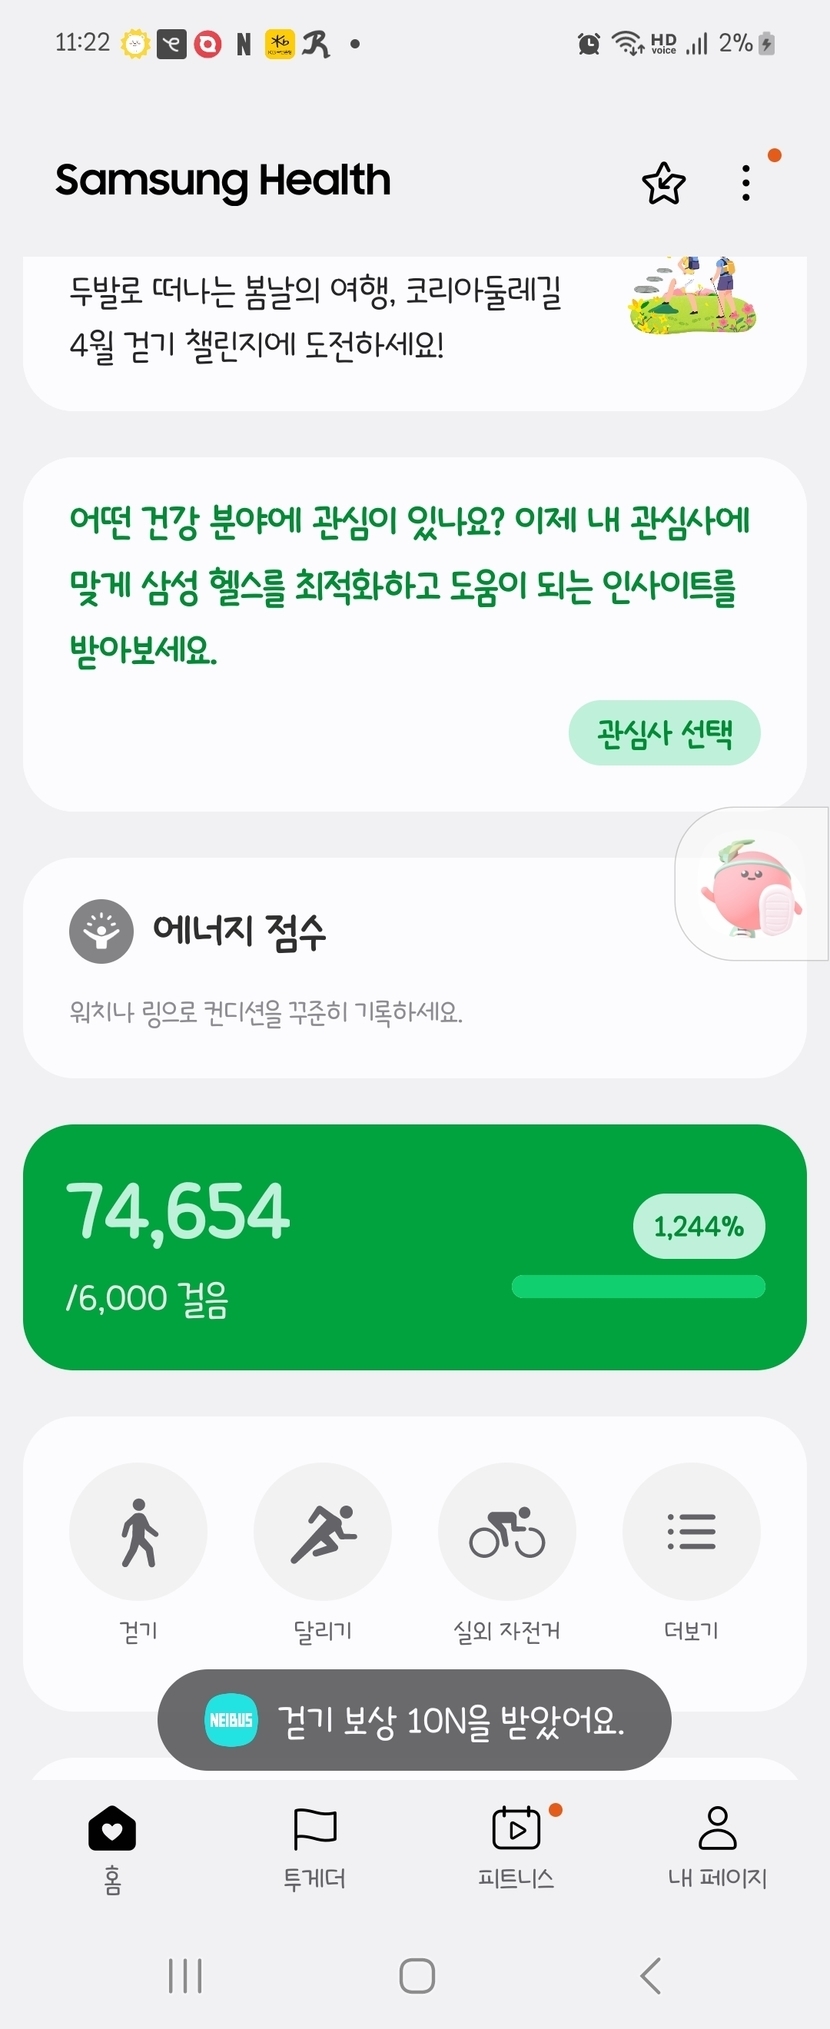830x2029 pixels.
Task: Tap the steps progress bar
Action: (638, 1287)
